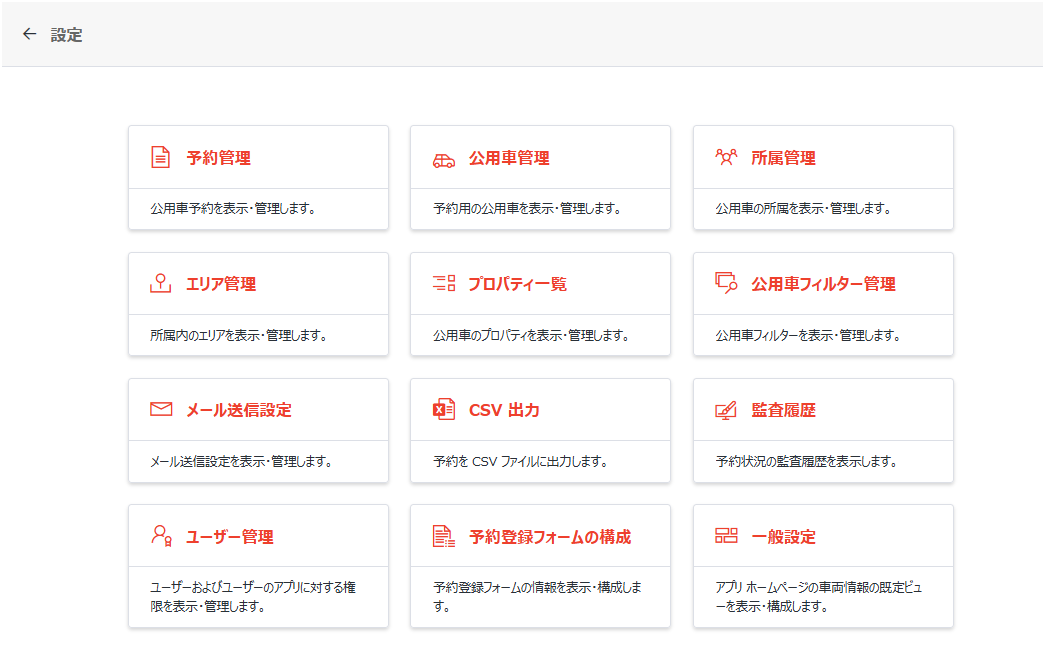
Task: Click description 予約状況の監査履歴を表示します。
Action: (806, 461)
